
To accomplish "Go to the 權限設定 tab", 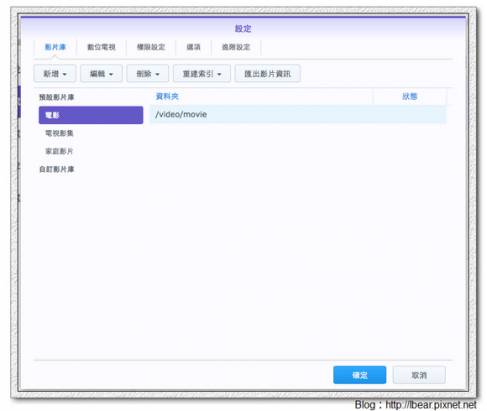I will click(x=151, y=47).
